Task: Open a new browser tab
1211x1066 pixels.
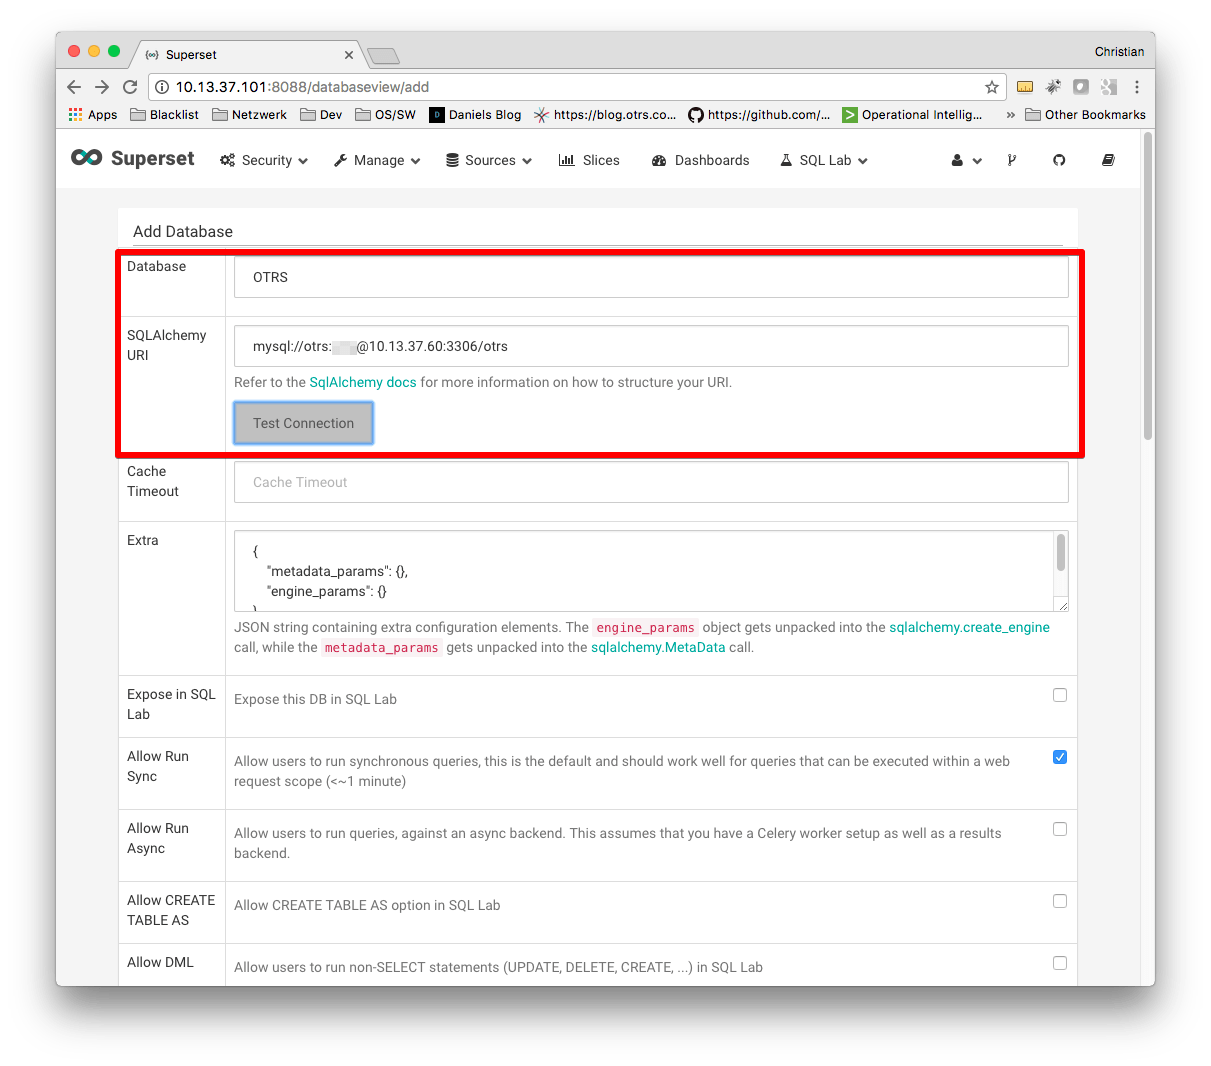Action: coord(384,56)
